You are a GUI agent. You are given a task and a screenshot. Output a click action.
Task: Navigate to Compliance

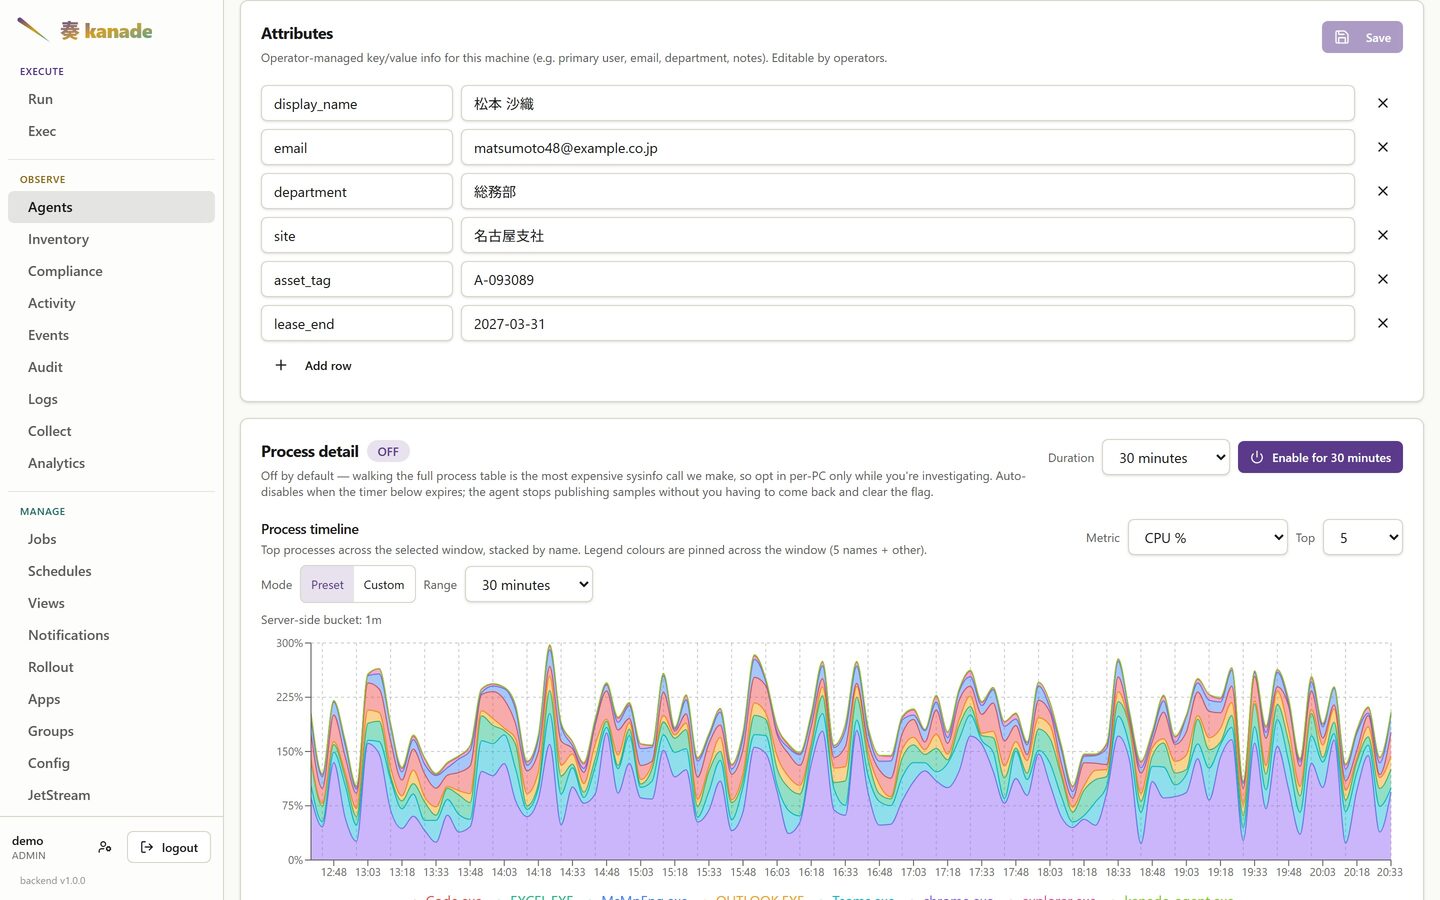(111, 271)
